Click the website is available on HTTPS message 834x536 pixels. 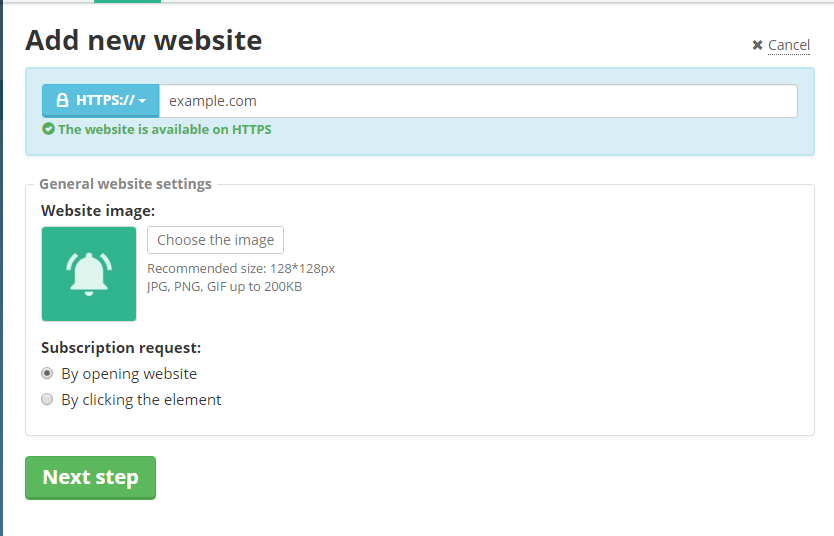pyautogui.click(x=164, y=129)
